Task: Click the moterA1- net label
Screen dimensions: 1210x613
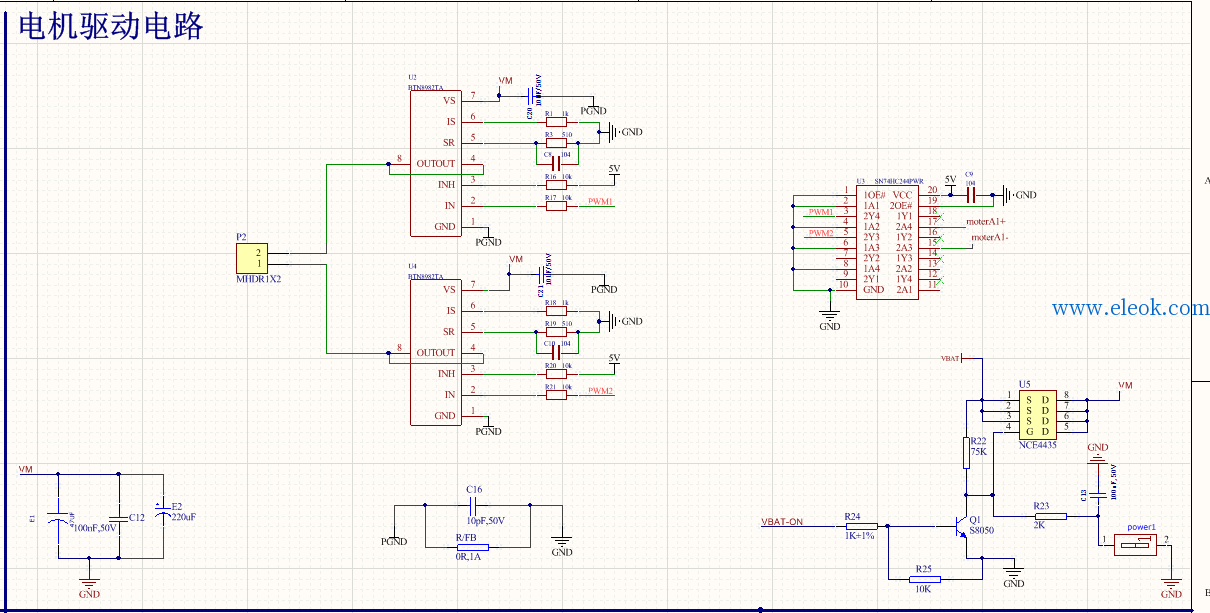Action: click(990, 237)
